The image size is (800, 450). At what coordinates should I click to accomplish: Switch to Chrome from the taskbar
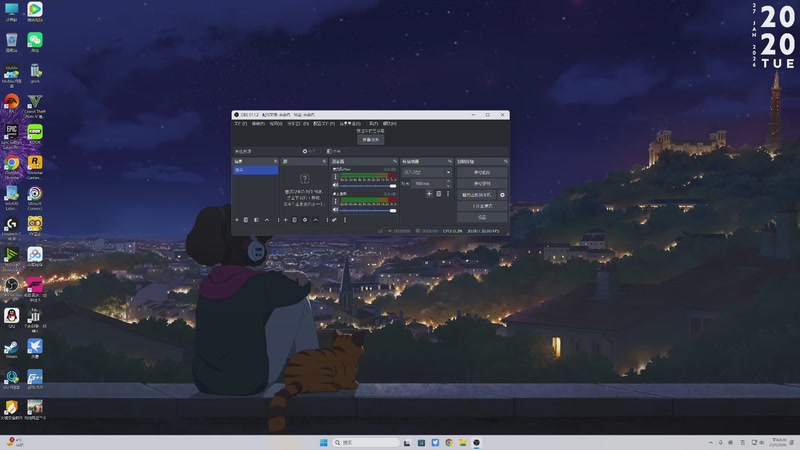click(449, 442)
